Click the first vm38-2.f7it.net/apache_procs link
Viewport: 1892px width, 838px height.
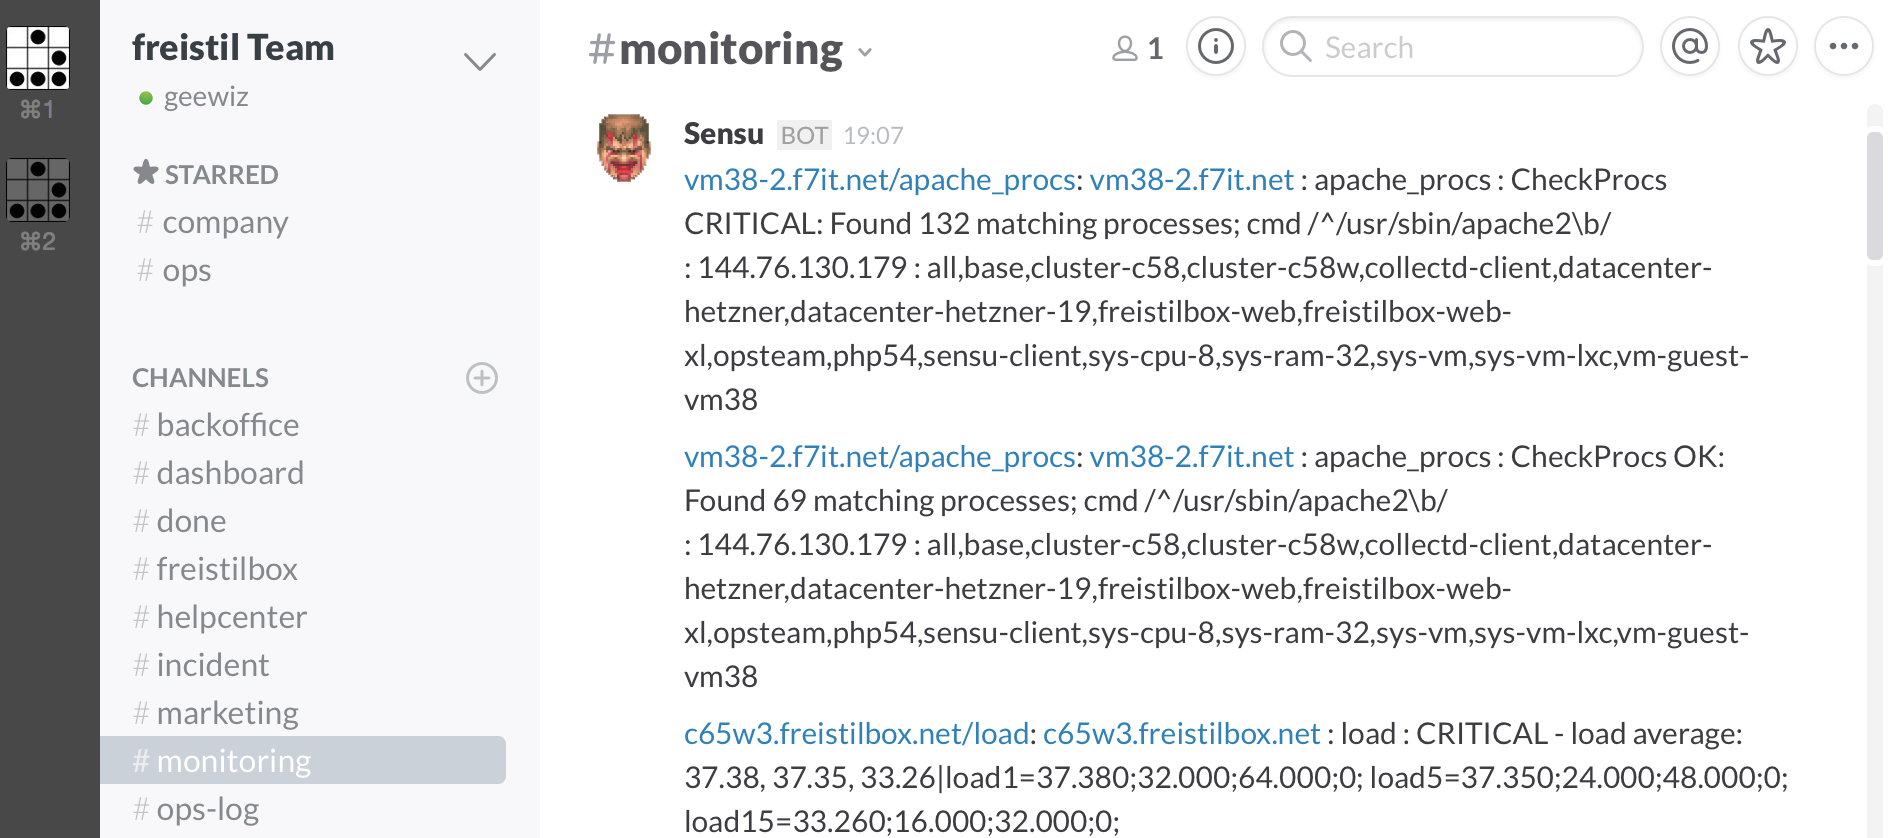pos(879,180)
